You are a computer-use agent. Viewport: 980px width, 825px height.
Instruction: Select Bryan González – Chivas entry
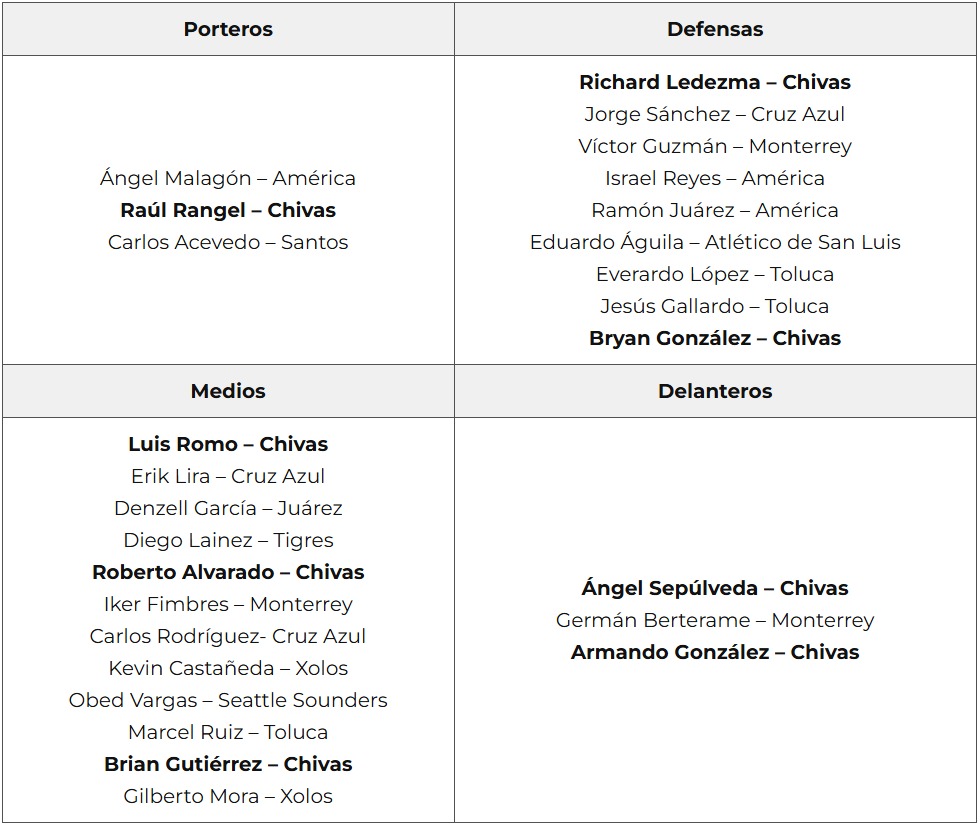tap(715, 338)
